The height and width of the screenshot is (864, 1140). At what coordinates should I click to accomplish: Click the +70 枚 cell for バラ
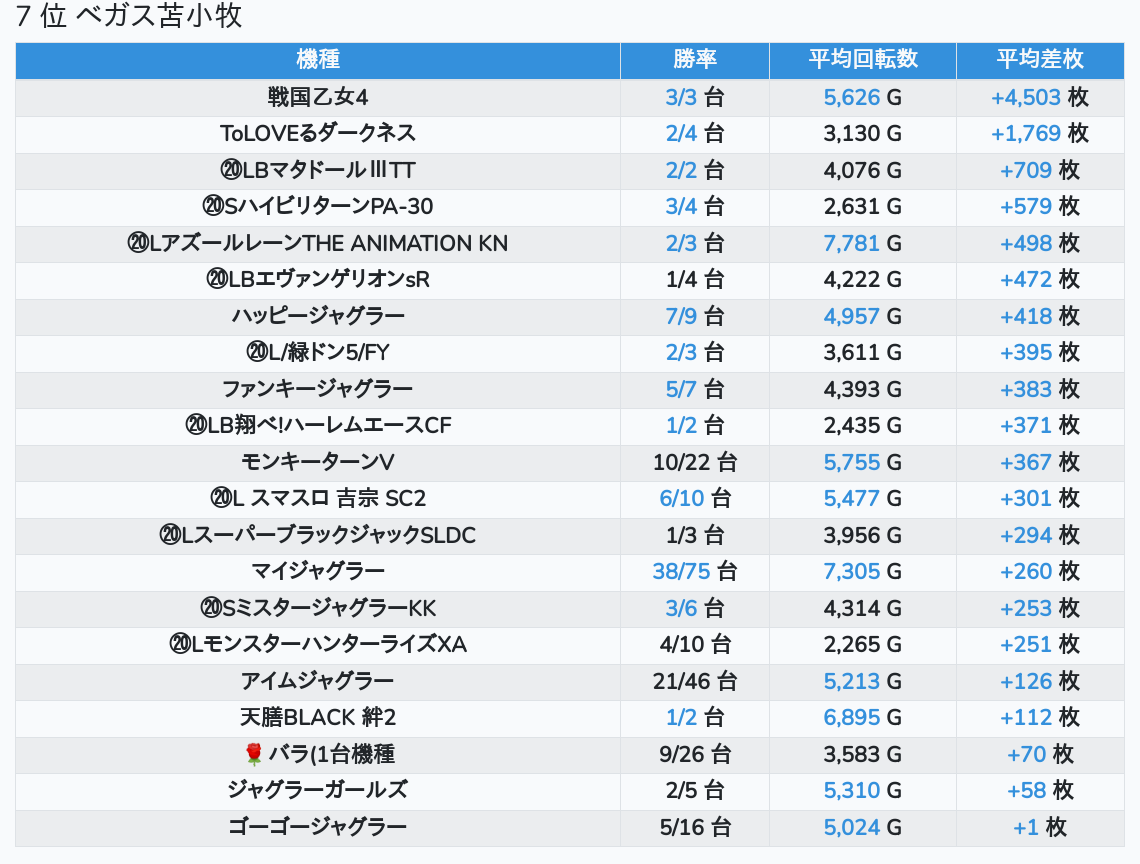1040,754
